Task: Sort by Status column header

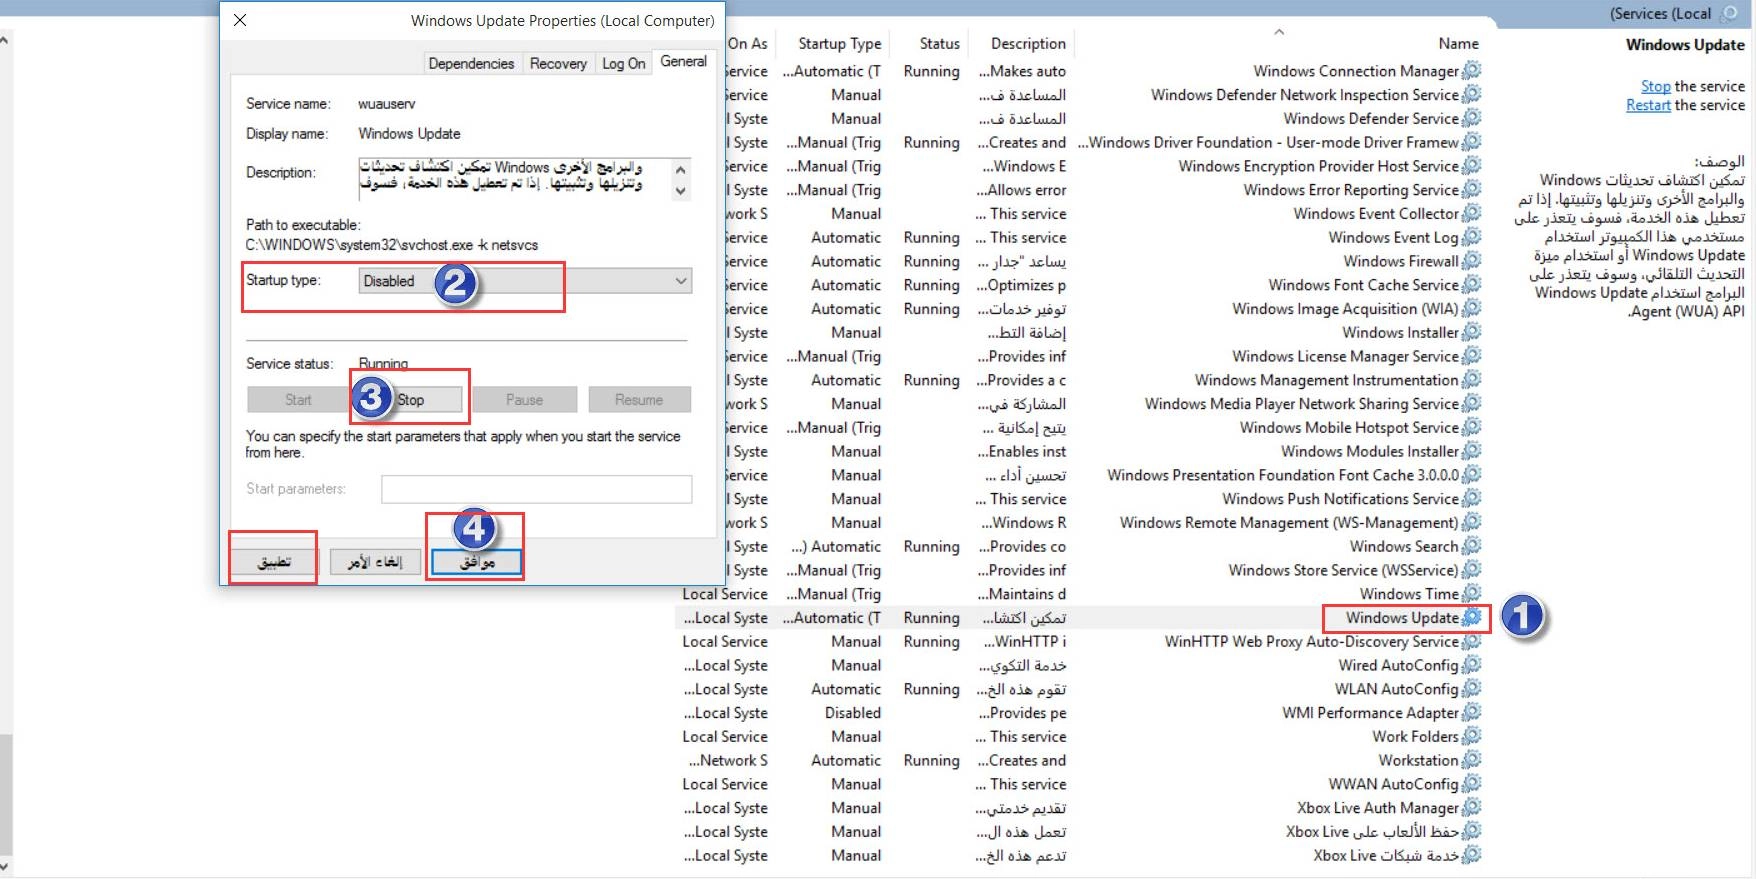Action: coord(939,43)
